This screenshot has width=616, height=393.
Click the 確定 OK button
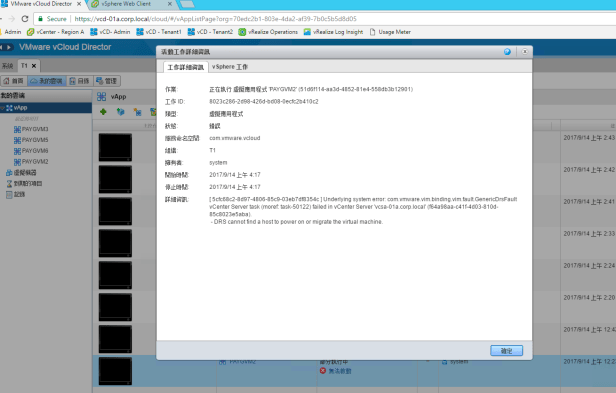click(x=506, y=351)
